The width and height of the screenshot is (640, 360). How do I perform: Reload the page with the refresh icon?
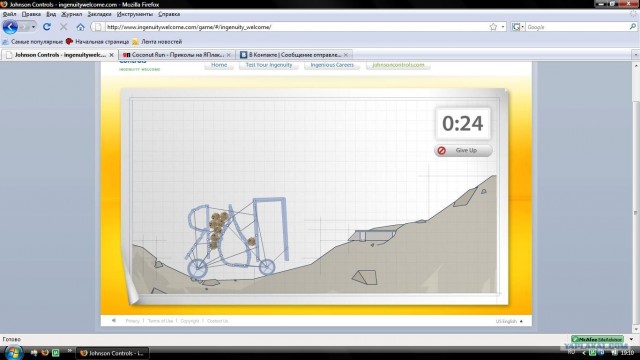[x=47, y=27]
